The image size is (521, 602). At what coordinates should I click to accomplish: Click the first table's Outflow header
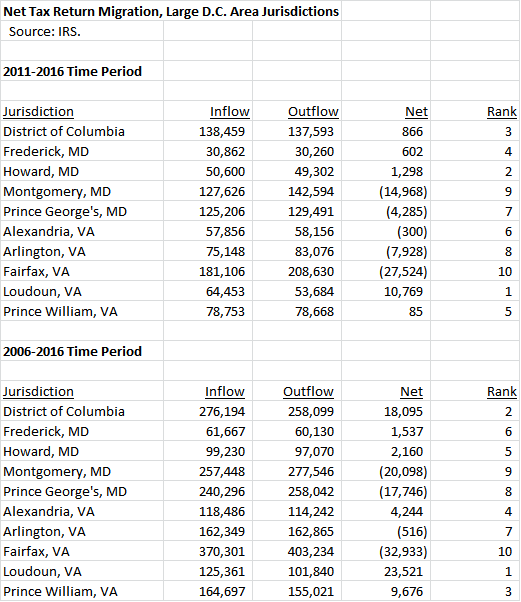coord(313,112)
